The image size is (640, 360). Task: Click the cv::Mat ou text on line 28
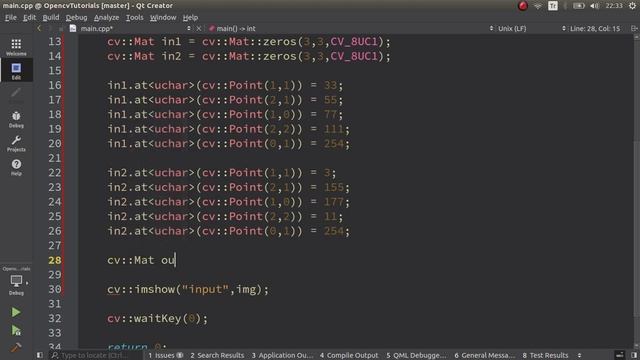141,260
